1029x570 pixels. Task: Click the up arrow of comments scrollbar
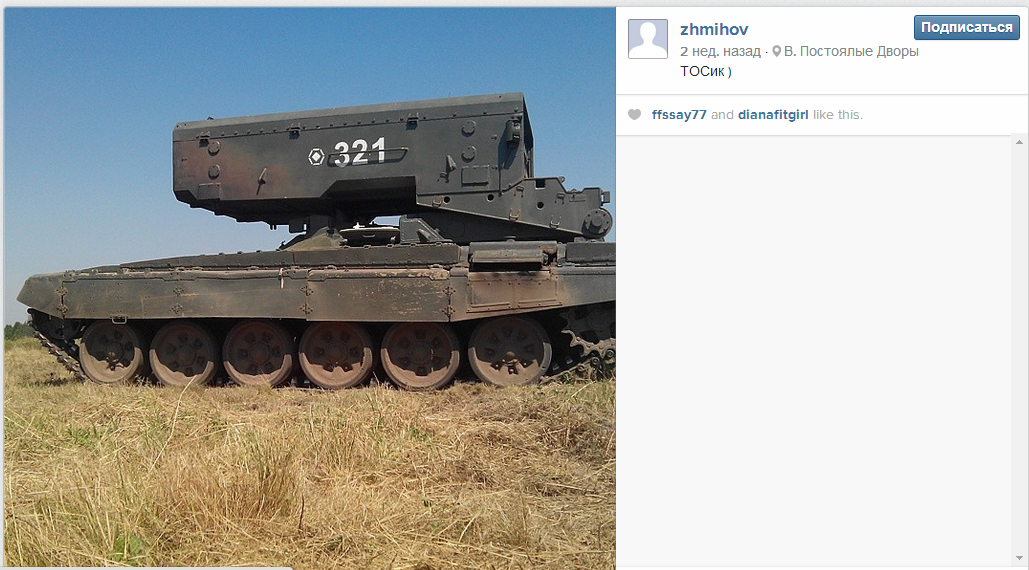[x=1019, y=142]
